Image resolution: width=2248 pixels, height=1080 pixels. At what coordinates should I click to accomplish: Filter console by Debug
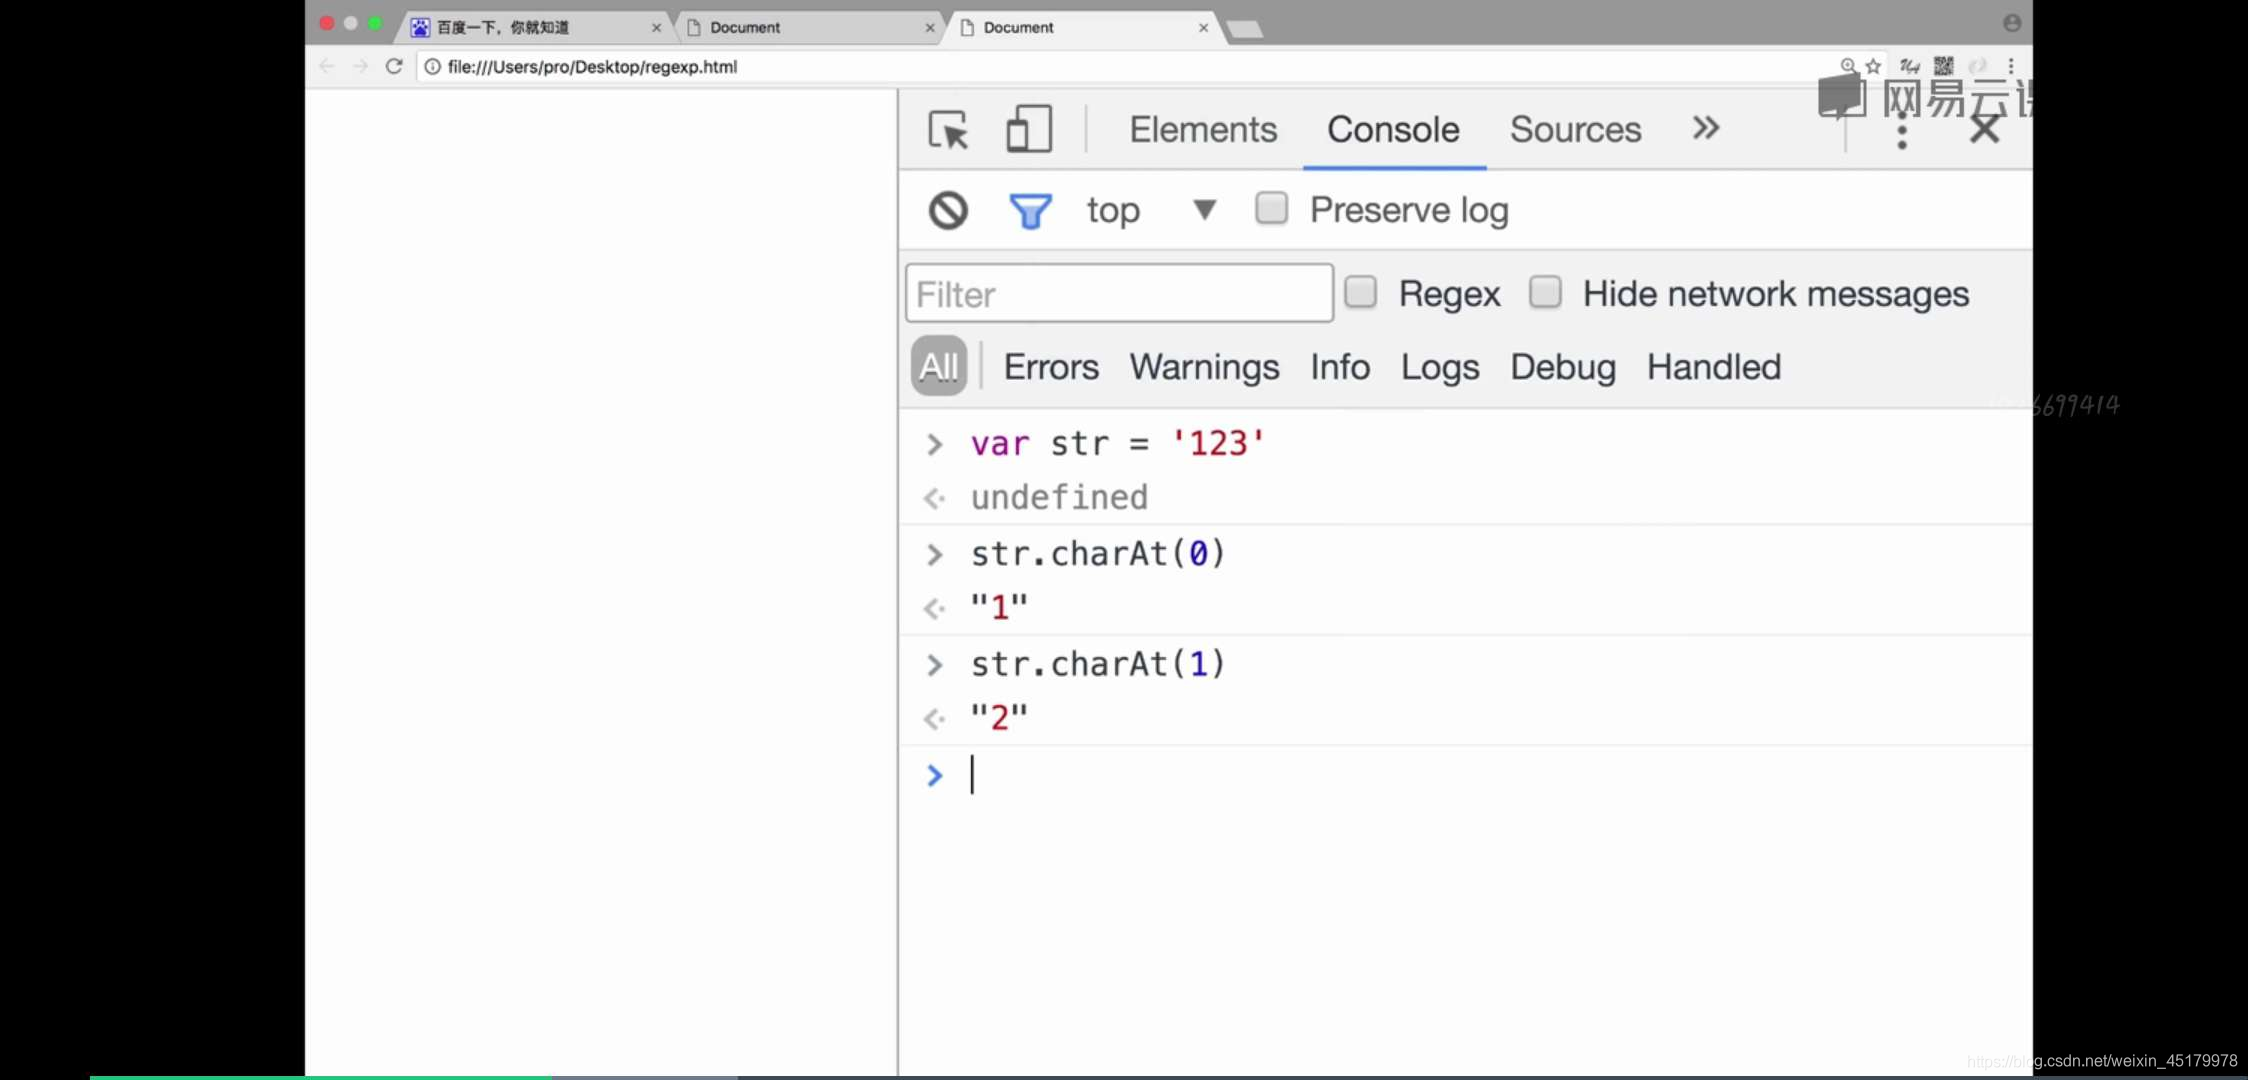(1562, 367)
